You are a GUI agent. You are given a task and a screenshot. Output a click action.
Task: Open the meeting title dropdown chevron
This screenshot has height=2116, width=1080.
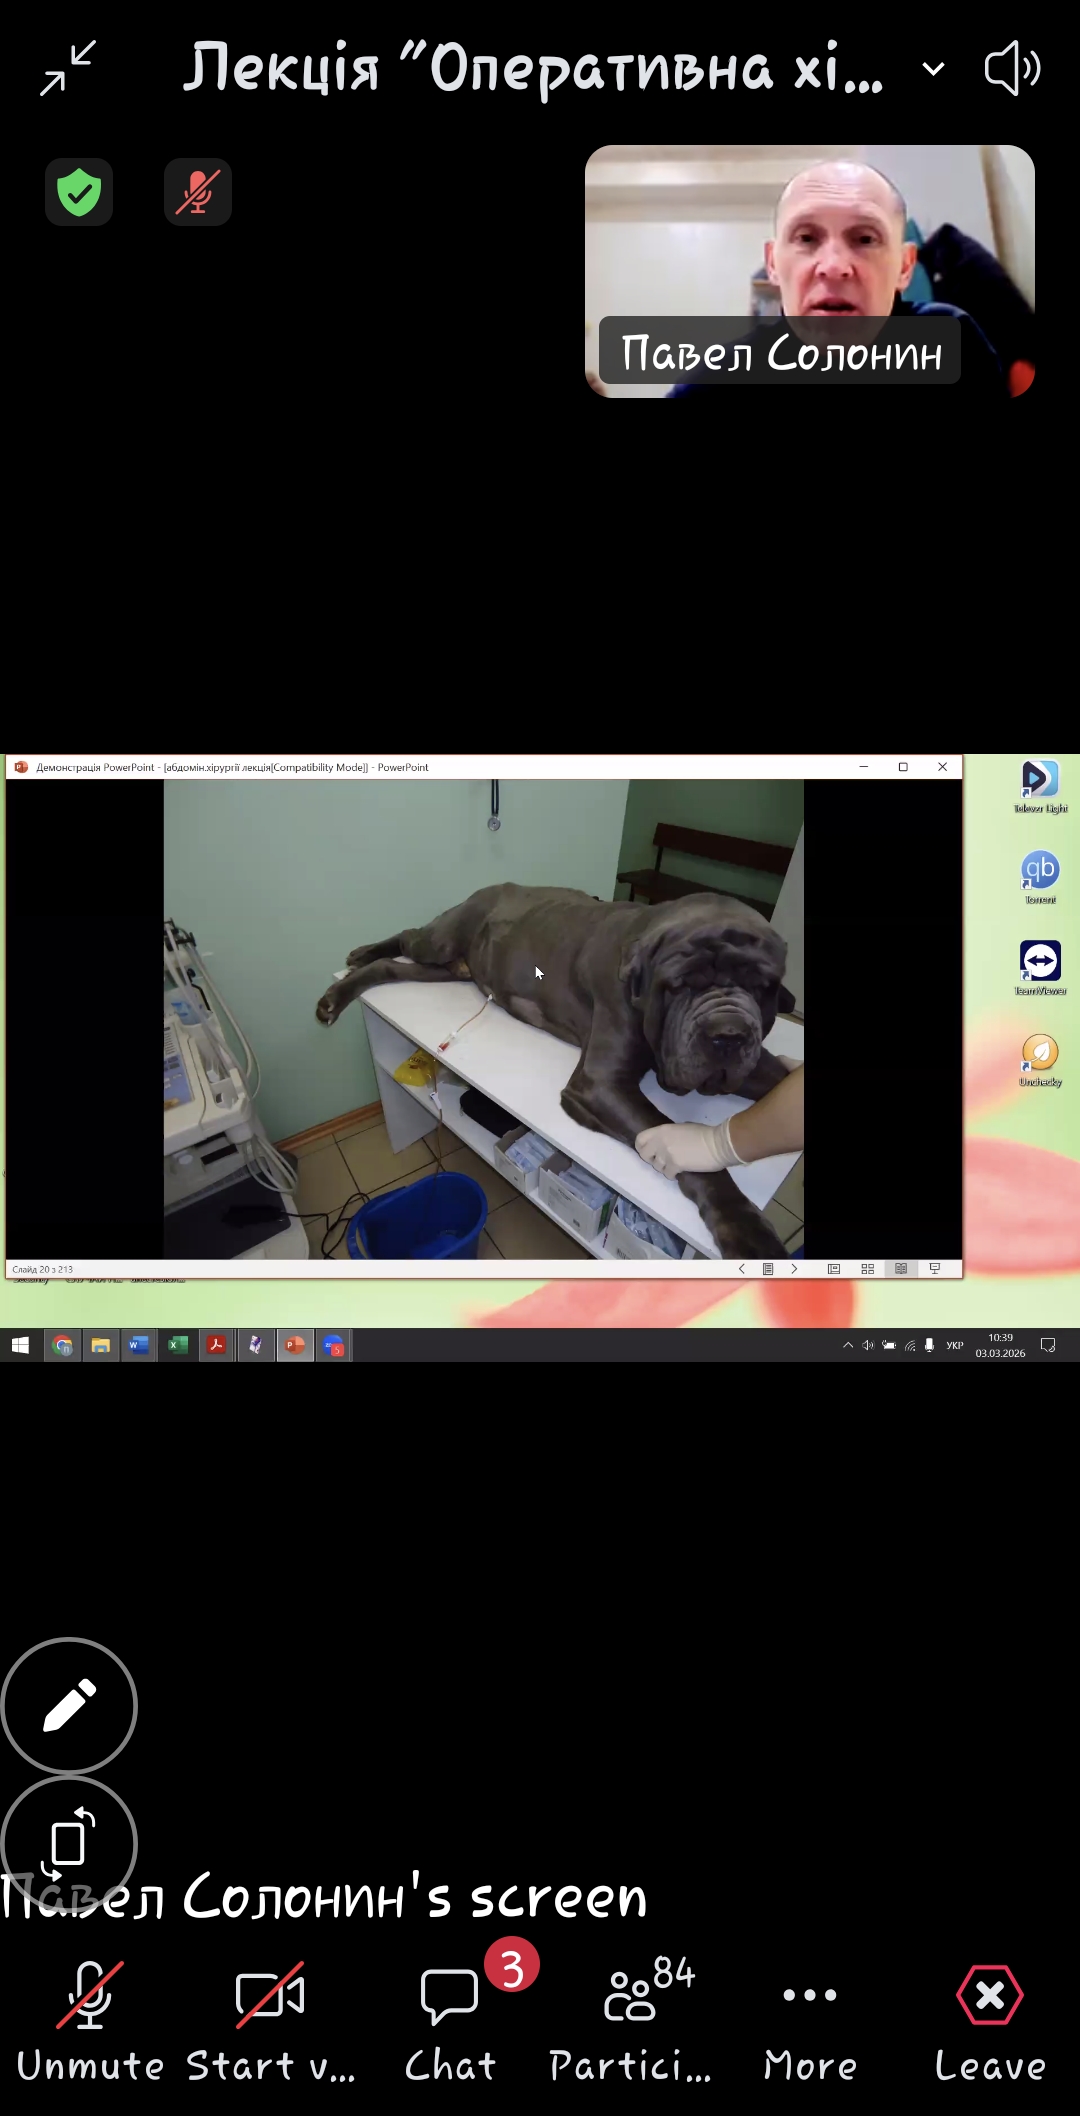point(933,69)
